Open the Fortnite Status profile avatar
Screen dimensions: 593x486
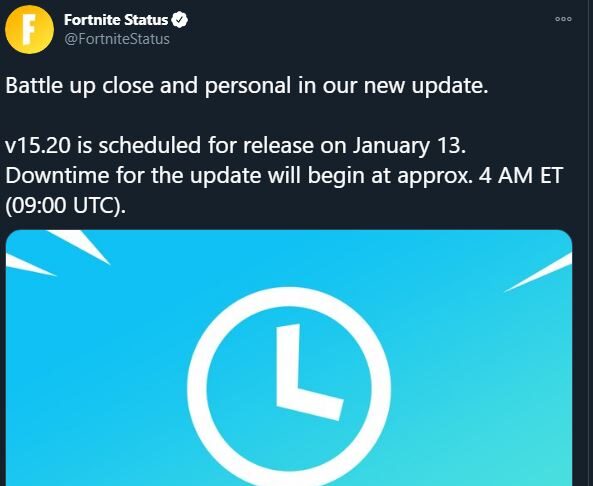(29, 30)
